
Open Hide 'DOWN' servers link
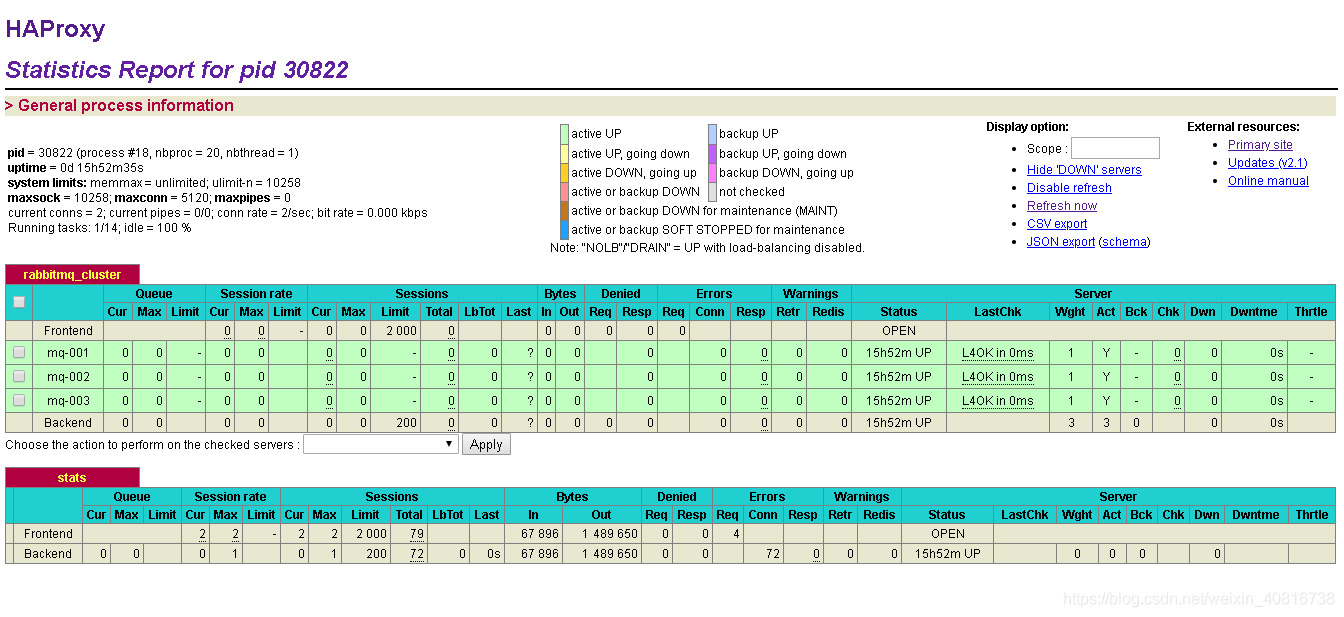(1084, 170)
